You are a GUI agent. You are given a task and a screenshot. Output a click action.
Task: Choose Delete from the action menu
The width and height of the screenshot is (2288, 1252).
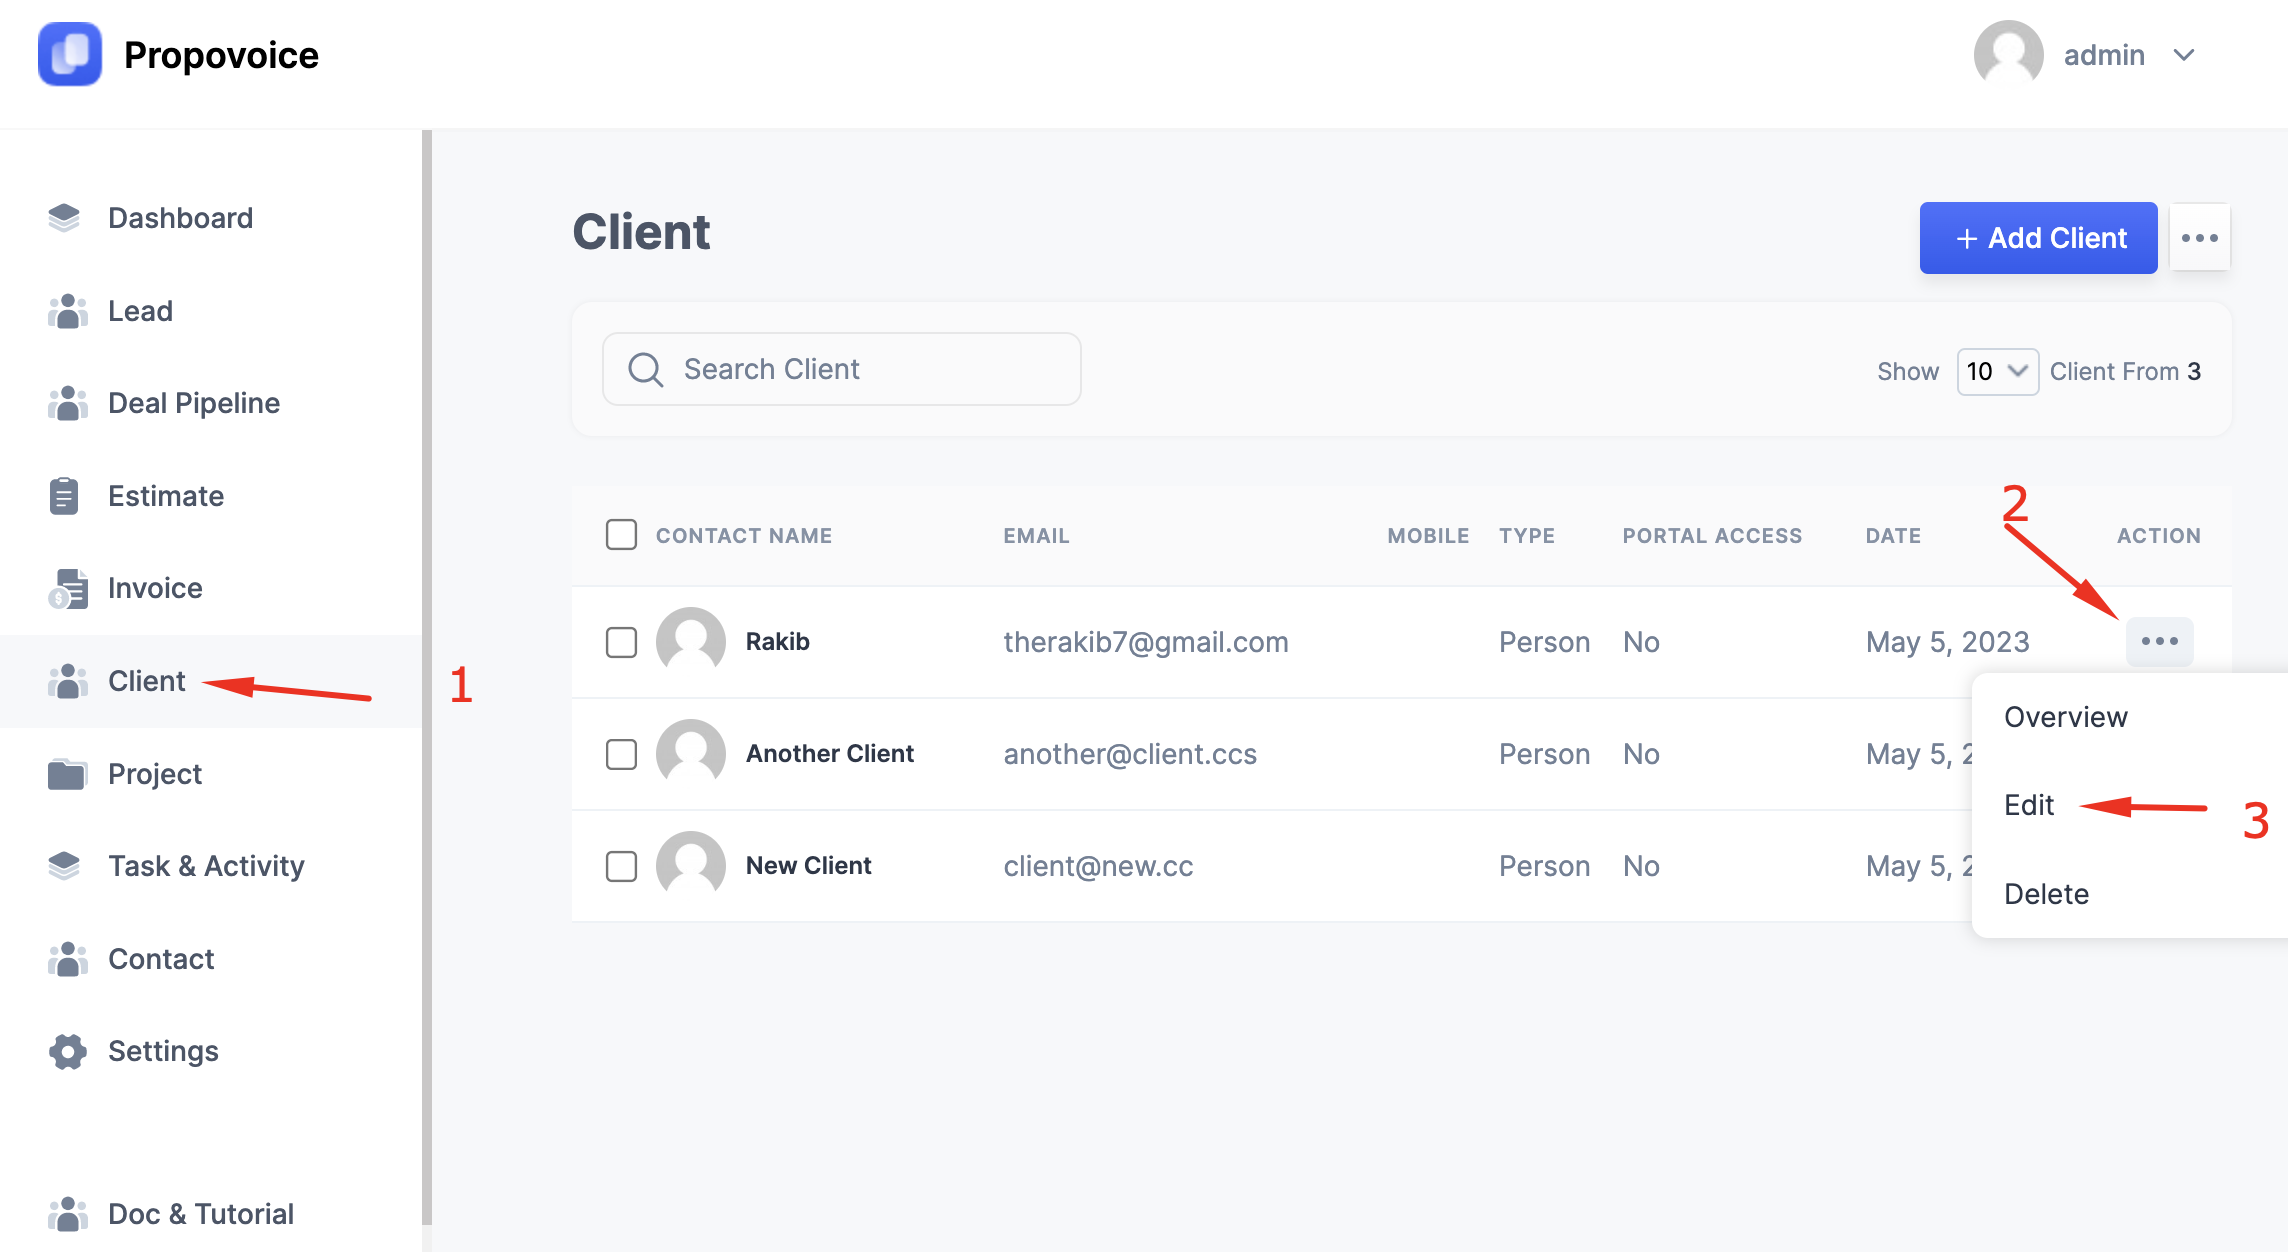pyautogui.click(x=2046, y=894)
